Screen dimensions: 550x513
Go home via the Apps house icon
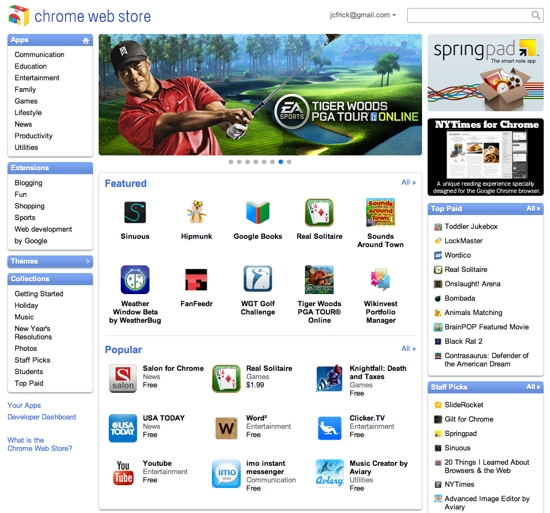point(86,41)
